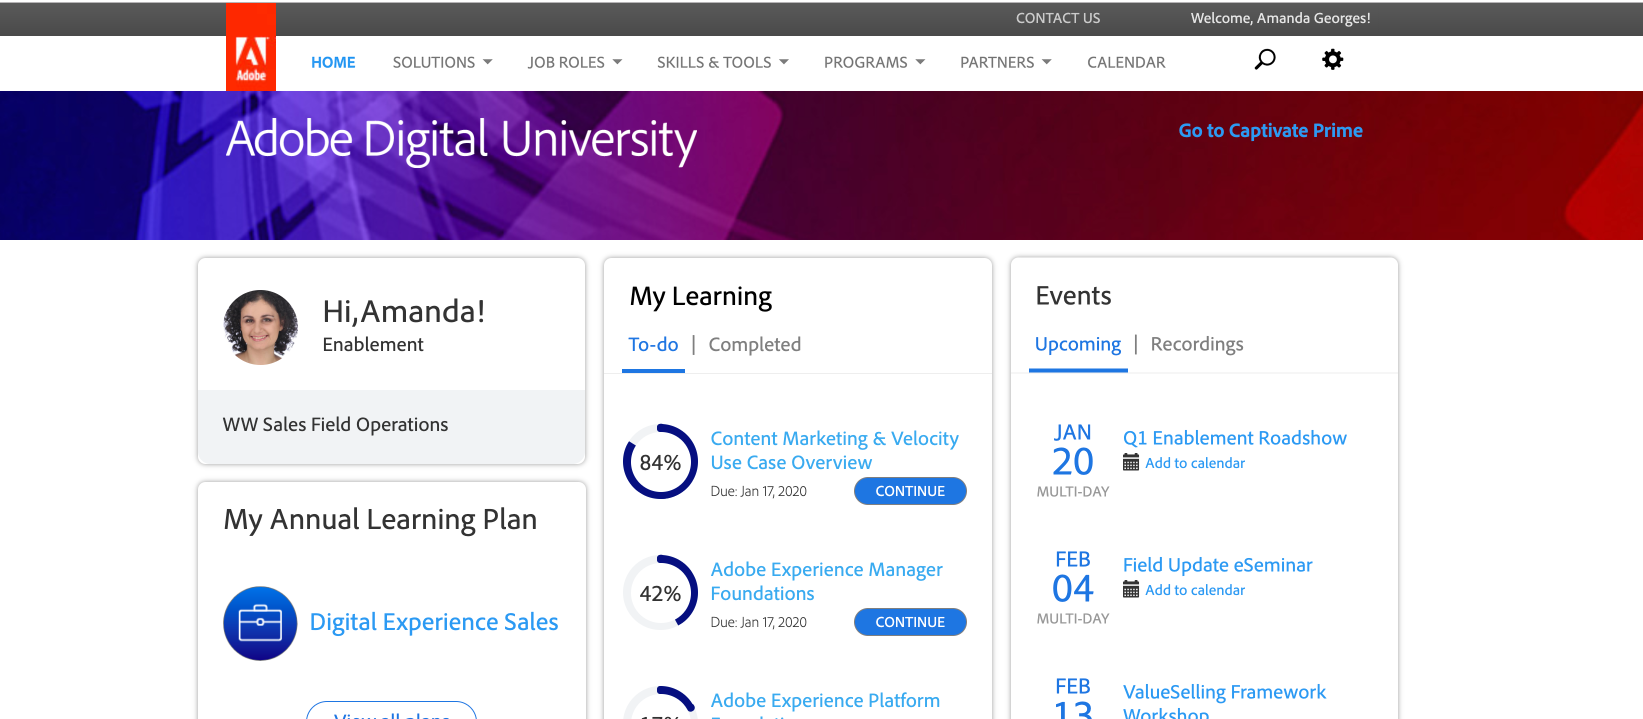The image size is (1643, 719).
Task: Continue Content Marketing & Velocity course
Action: pos(909,491)
